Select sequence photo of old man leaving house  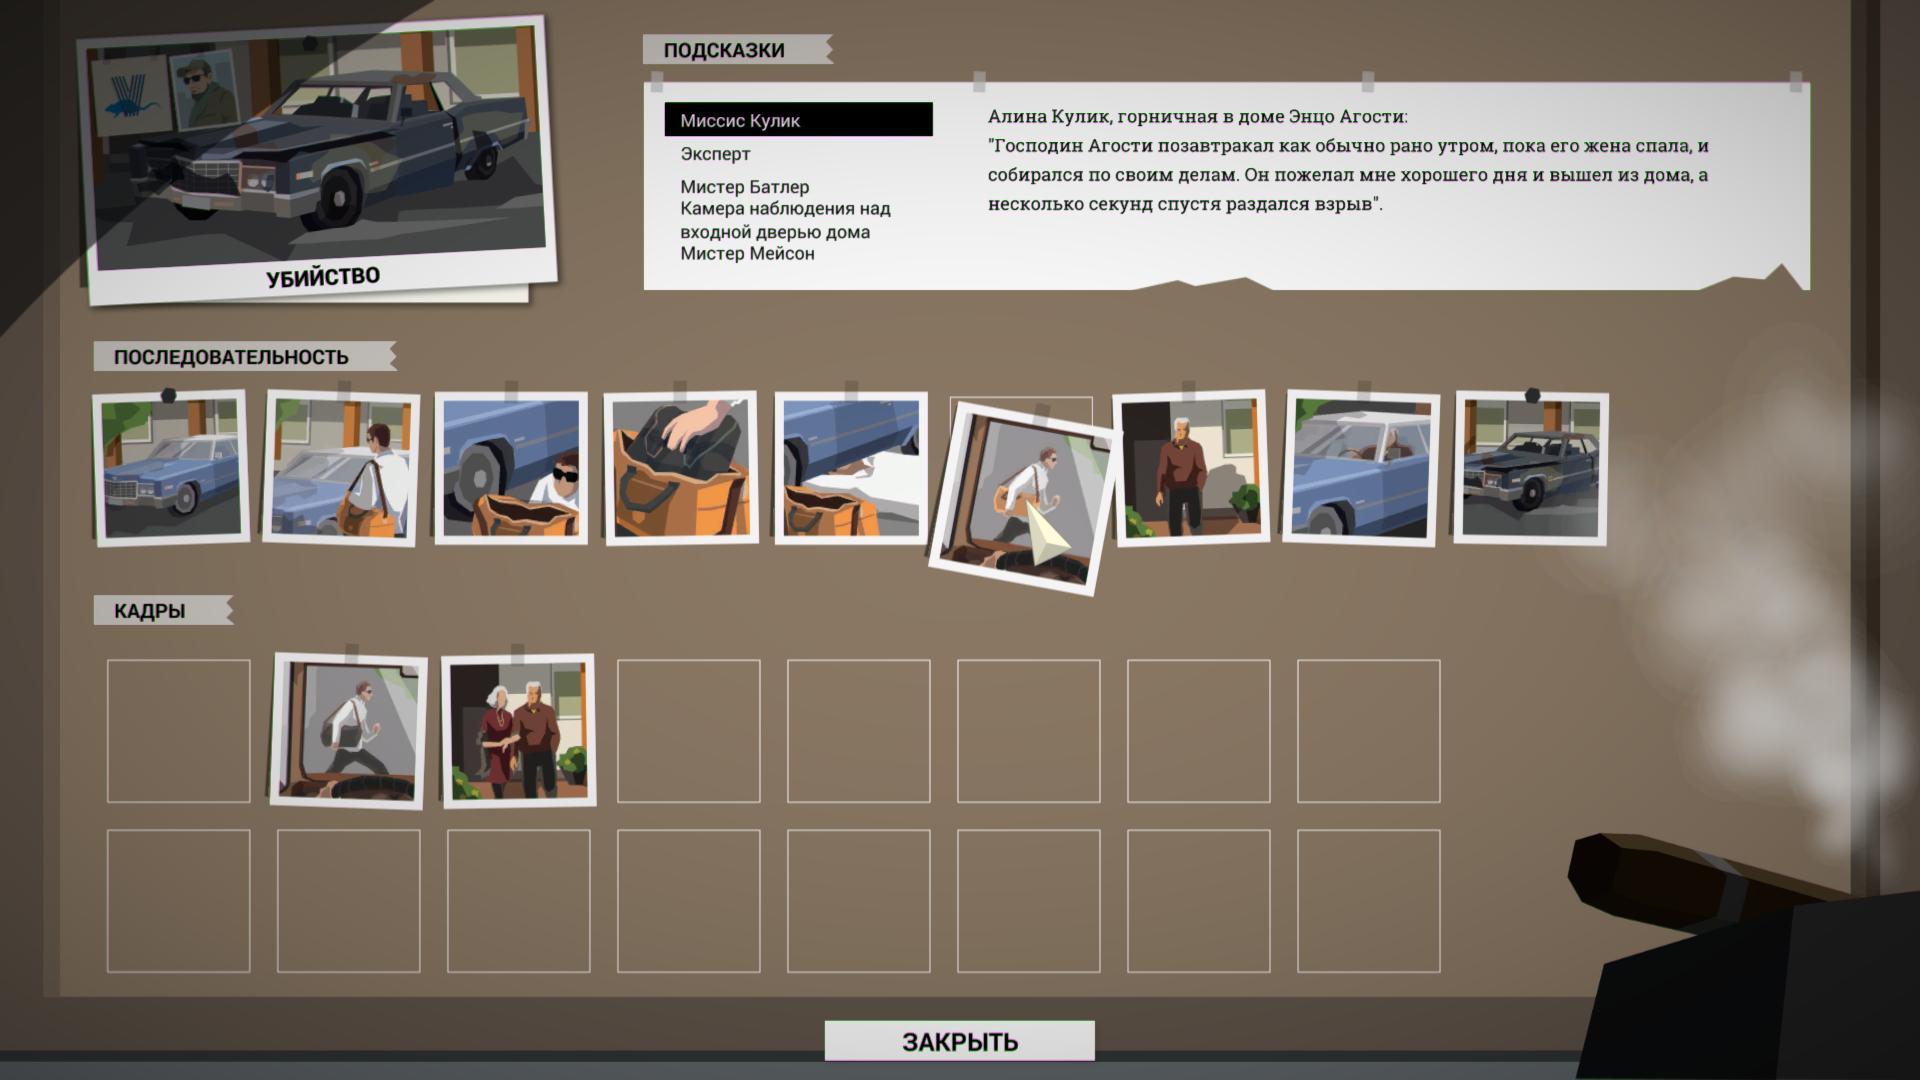click(x=1191, y=467)
